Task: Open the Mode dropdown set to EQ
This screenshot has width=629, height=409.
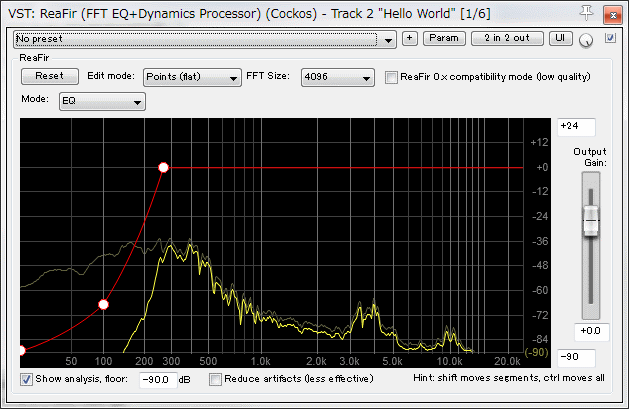Action: pyautogui.click(x=102, y=101)
